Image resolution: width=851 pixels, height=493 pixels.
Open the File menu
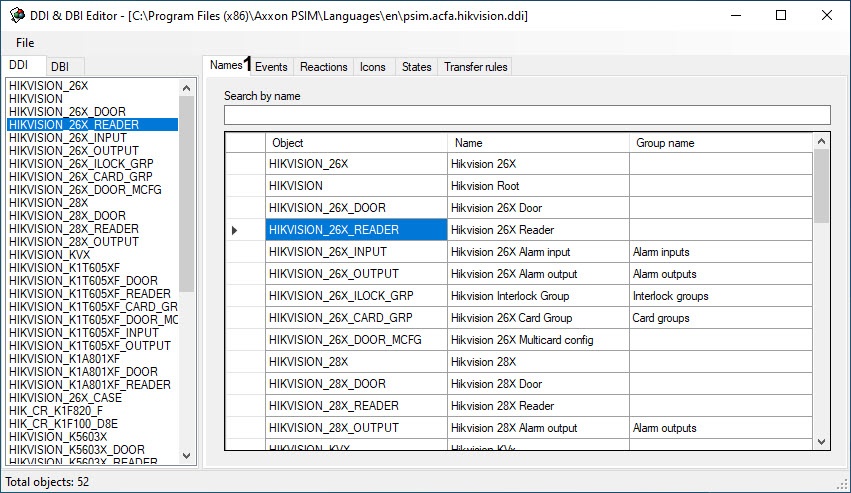pyautogui.click(x=25, y=43)
